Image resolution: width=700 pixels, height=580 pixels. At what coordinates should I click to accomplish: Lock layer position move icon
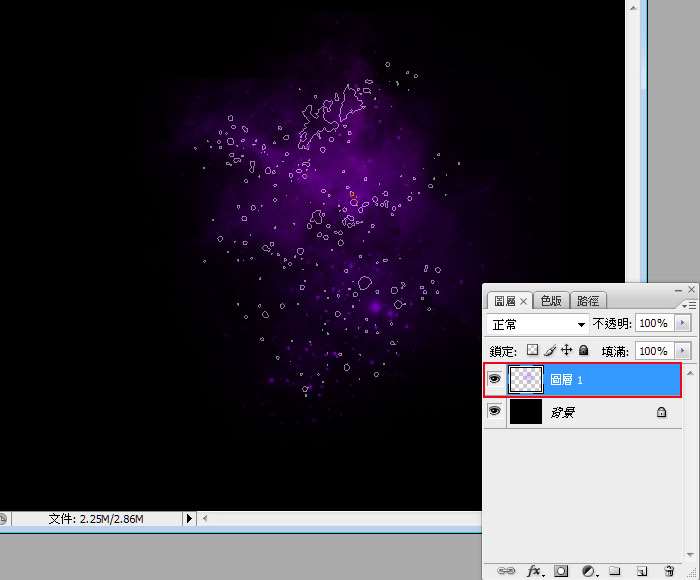566,350
